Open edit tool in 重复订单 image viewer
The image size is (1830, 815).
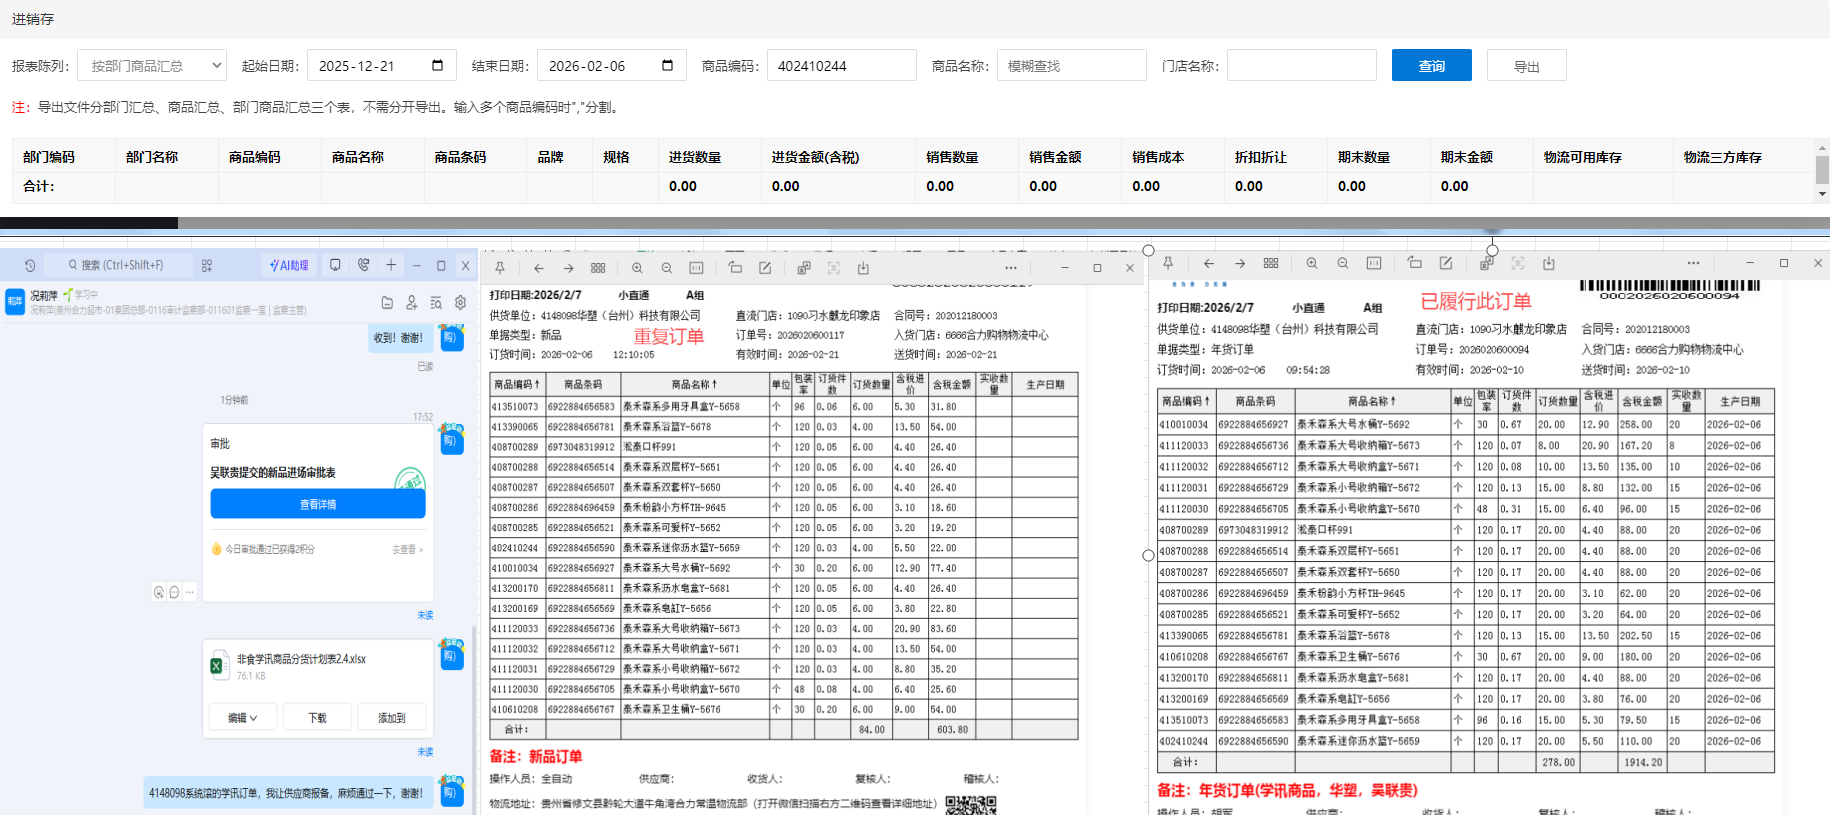tap(765, 268)
